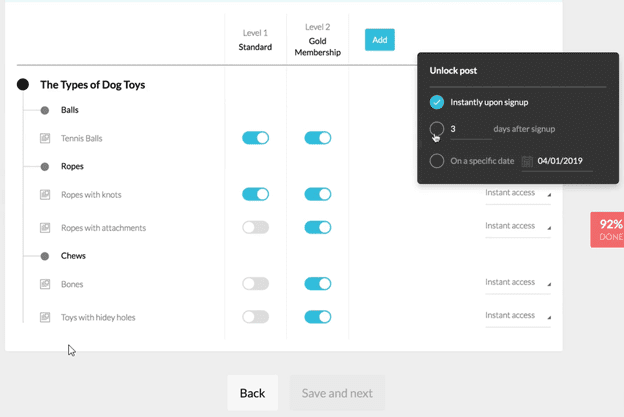This screenshot has width=624, height=417.
Task: Select the black course bullet icon
Action: pos(23,84)
